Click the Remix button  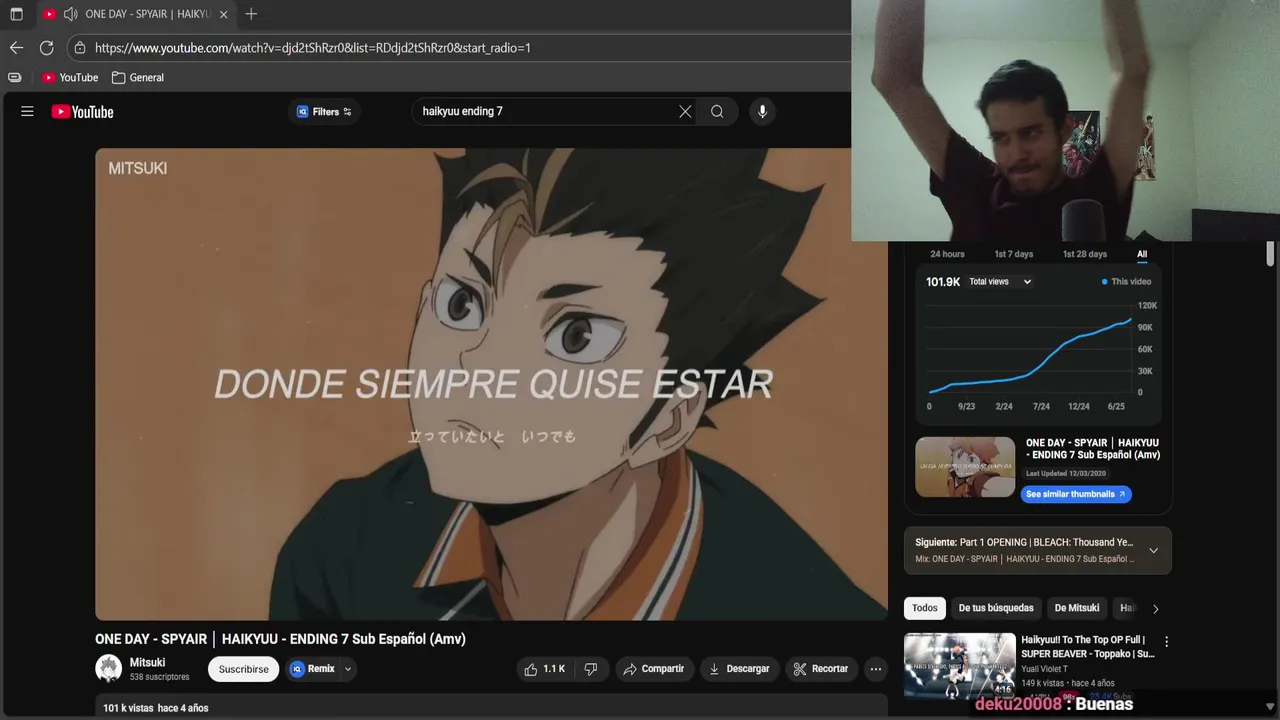pos(313,669)
